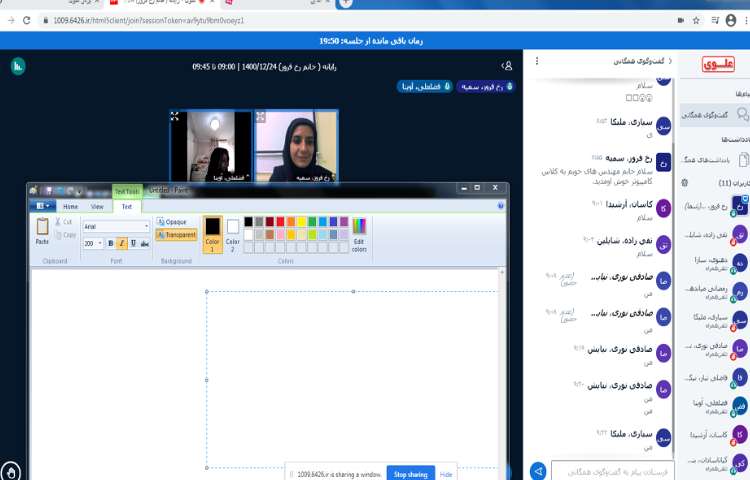Pick the red color swatch in palette
The height and width of the screenshot is (480, 750).
(280, 221)
